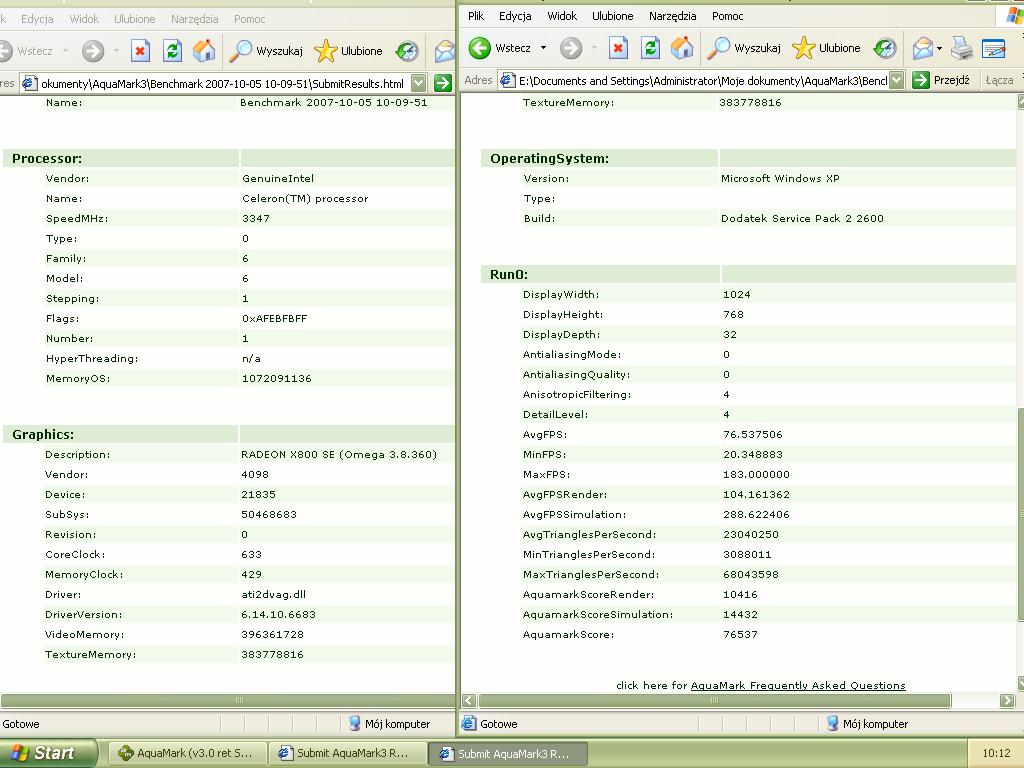Viewport: 1024px width, 768px height.
Task: Refresh the page in right window
Action: click(650, 48)
